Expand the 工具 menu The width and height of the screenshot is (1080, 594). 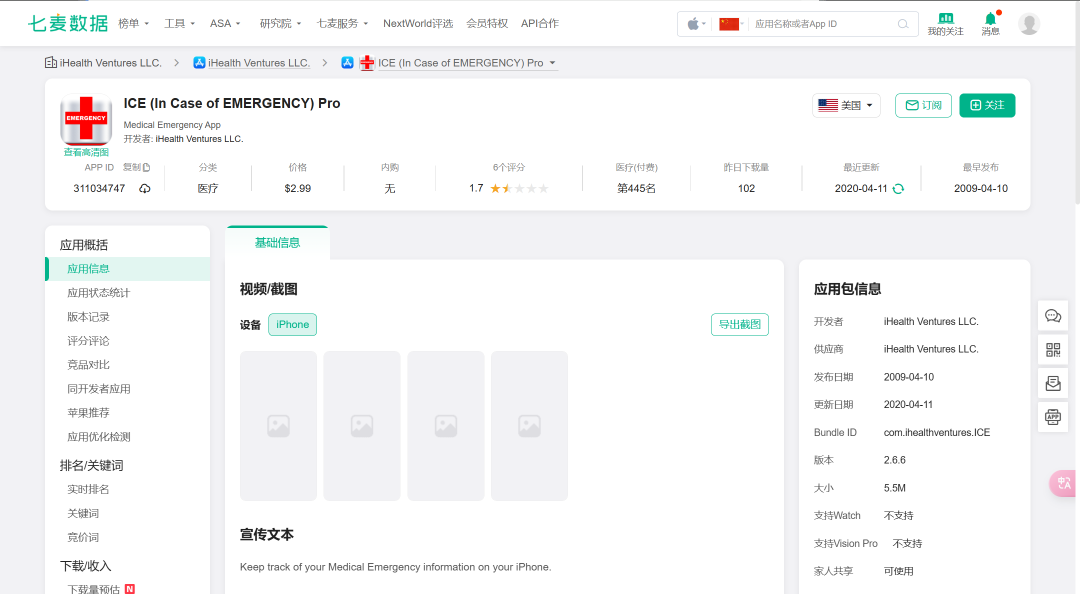point(179,23)
